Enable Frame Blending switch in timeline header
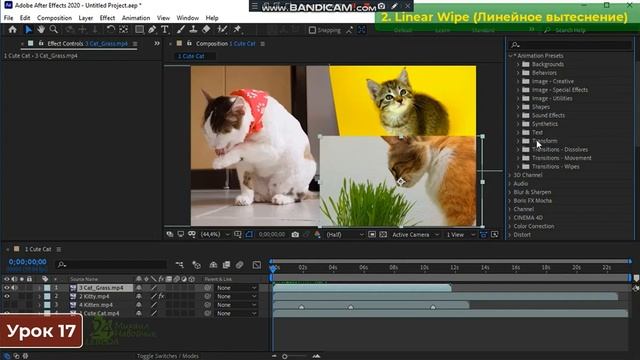The image size is (640, 360). [x=227, y=265]
